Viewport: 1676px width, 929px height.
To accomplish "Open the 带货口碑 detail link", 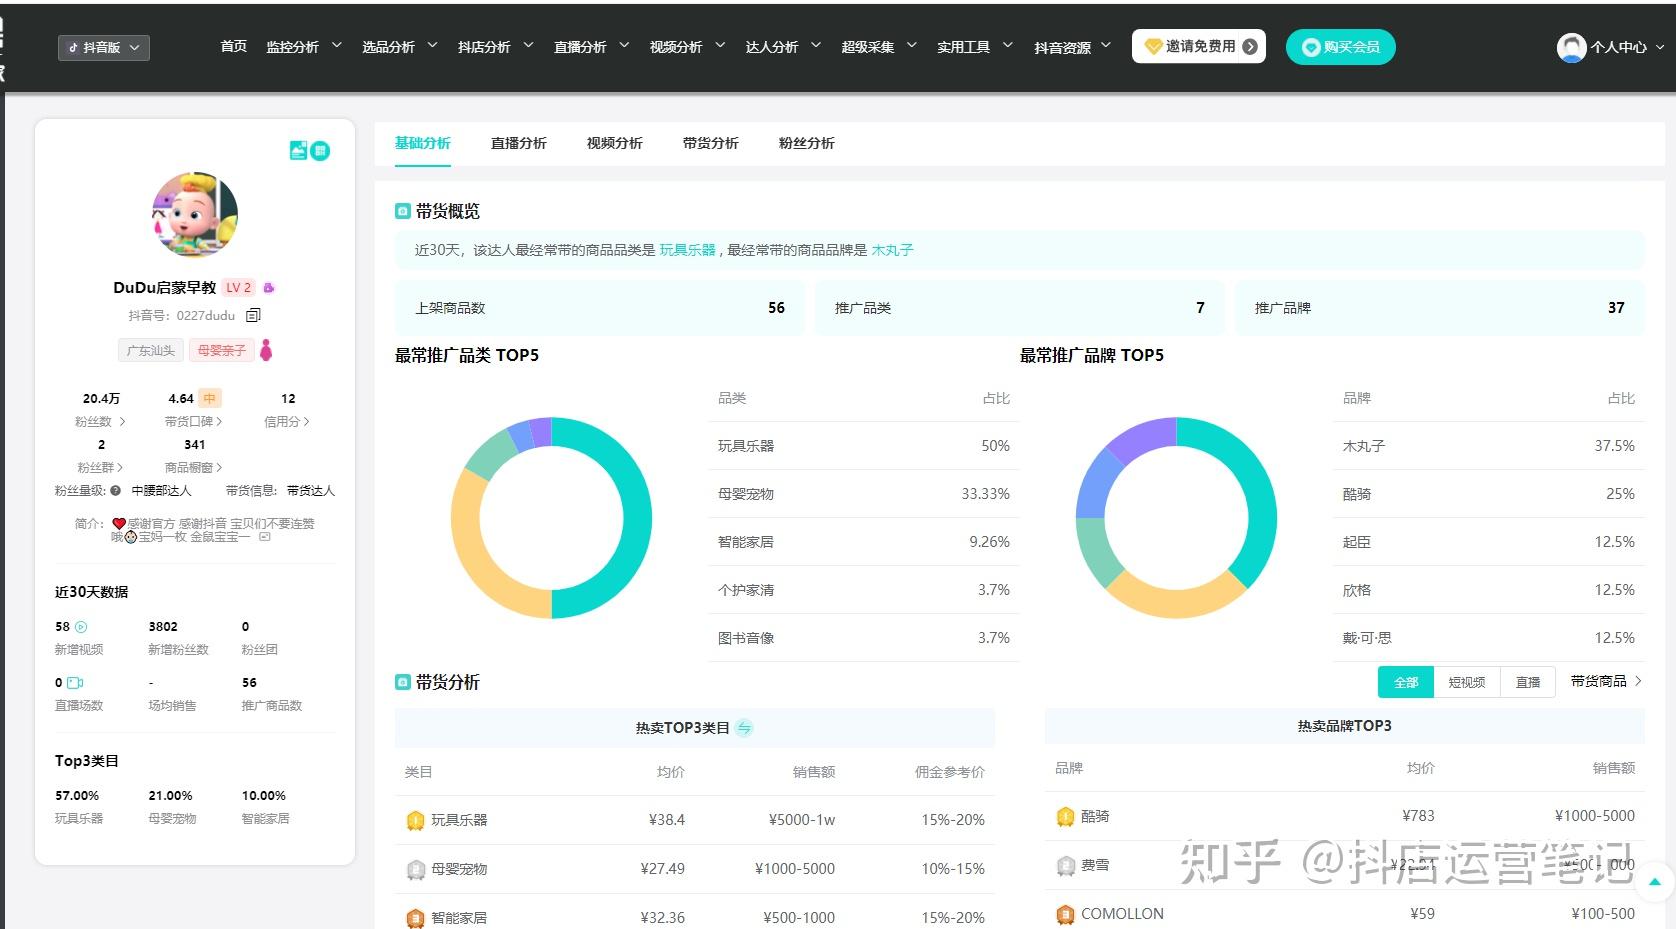I will coord(193,422).
